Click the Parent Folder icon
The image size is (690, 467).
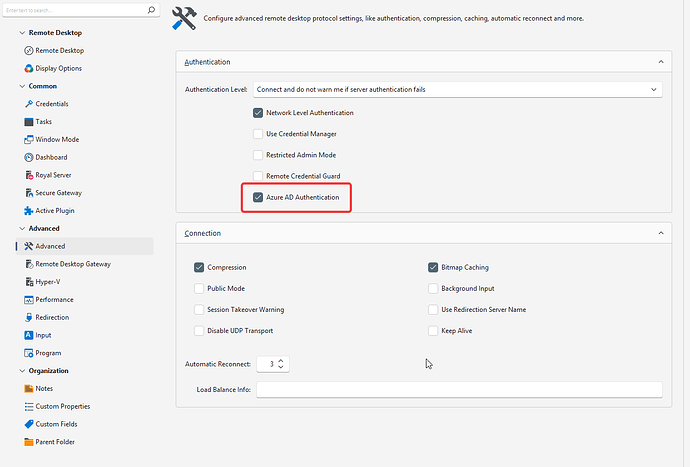29,442
